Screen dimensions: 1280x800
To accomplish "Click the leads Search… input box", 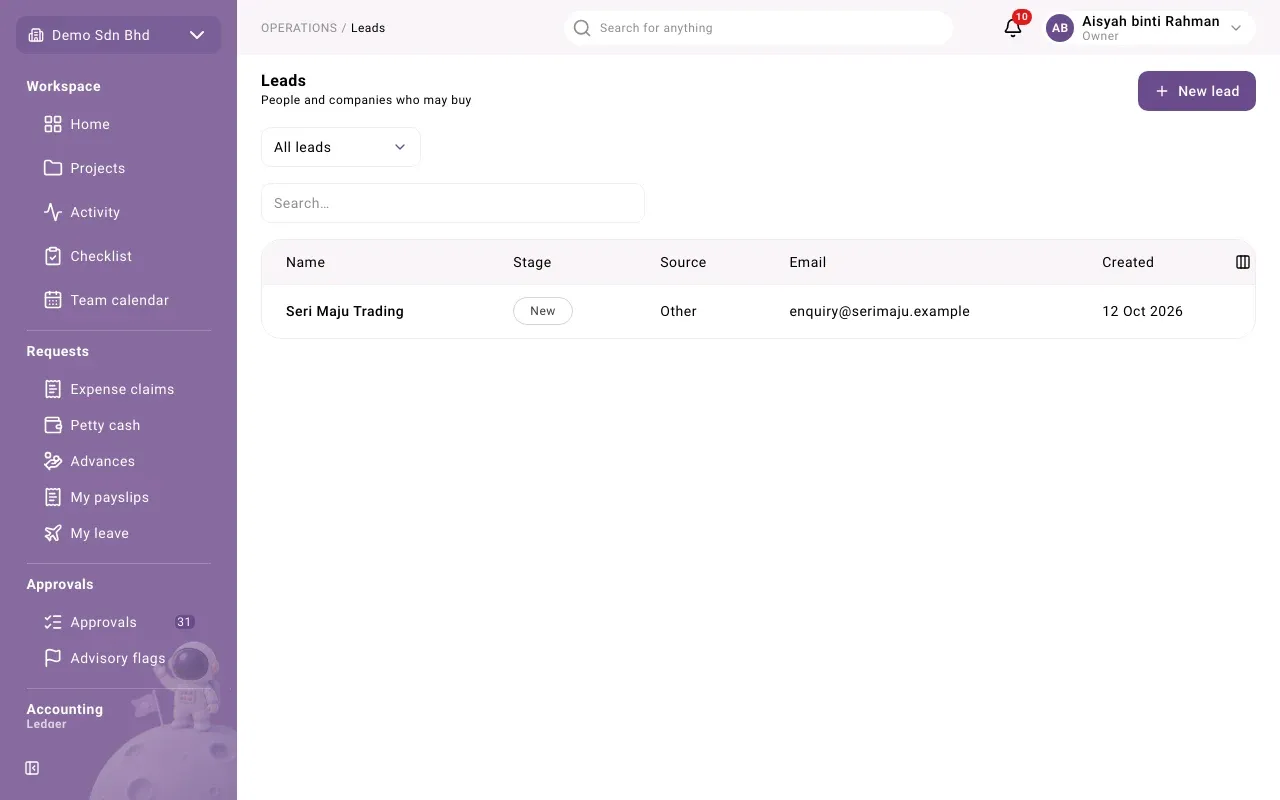I will pyautogui.click(x=453, y=203).
